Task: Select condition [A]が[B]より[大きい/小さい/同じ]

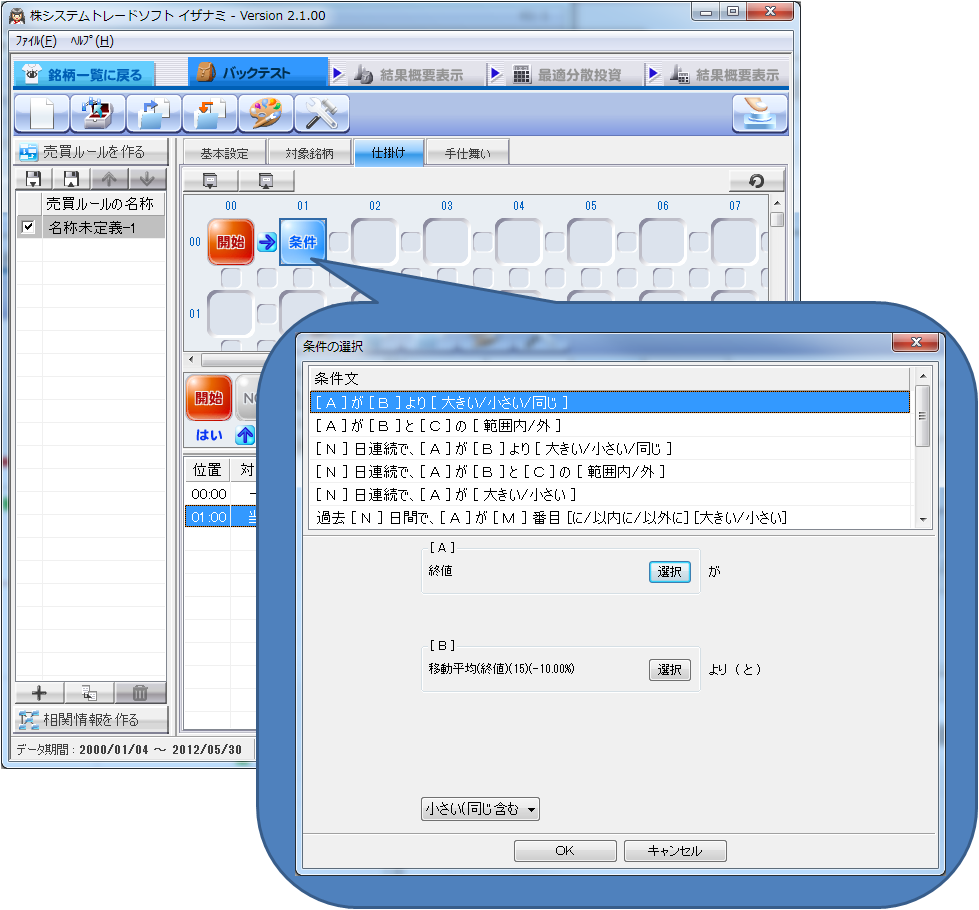Action: (610, 402)
